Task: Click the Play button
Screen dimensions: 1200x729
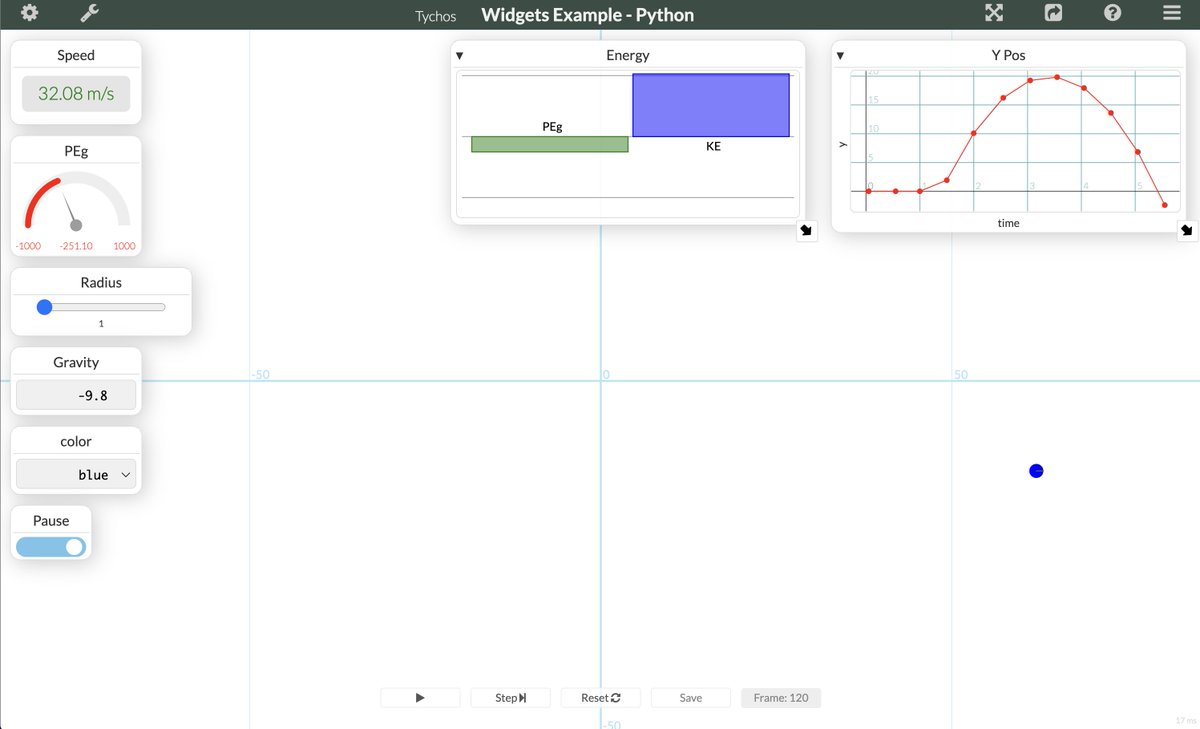Action: point(420,698)
